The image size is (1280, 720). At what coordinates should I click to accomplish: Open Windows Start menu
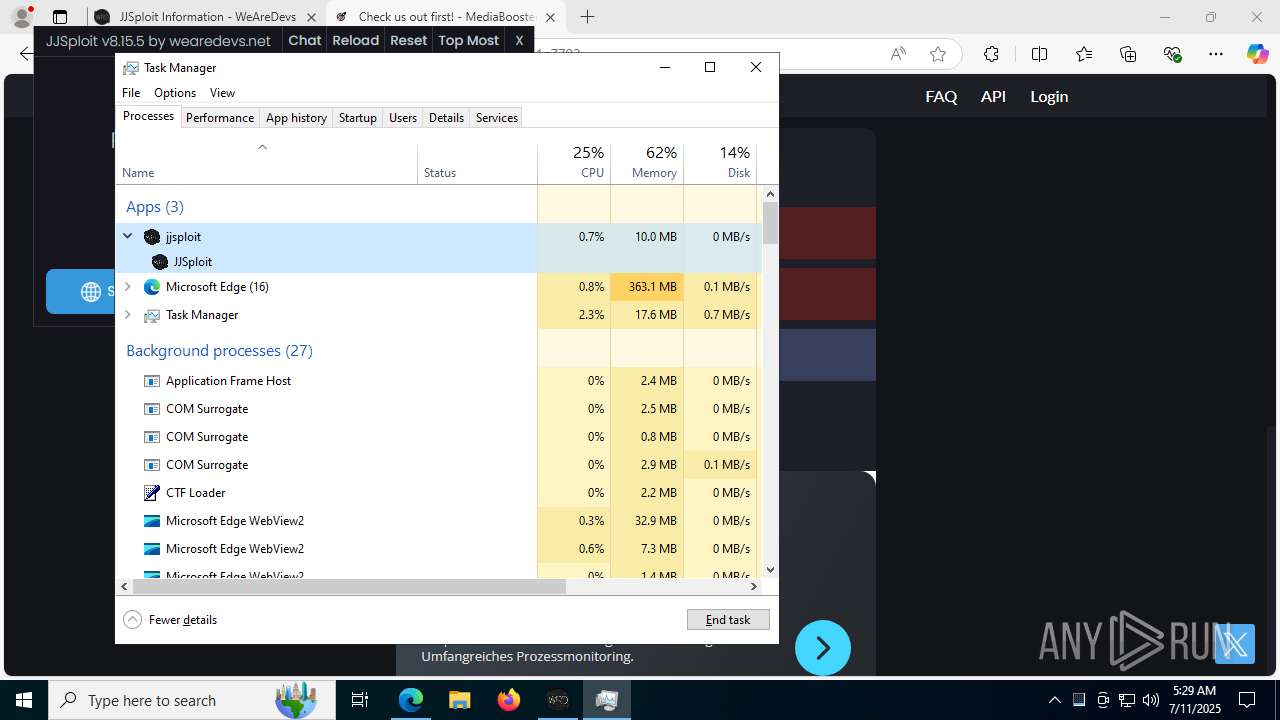(24, 700)
